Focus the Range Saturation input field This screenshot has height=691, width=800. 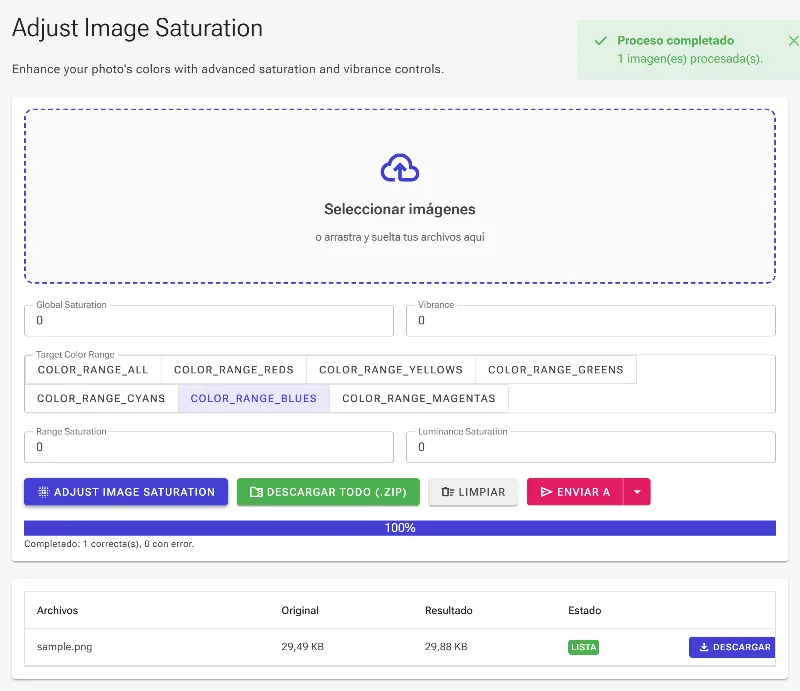[x=209, y=447]
